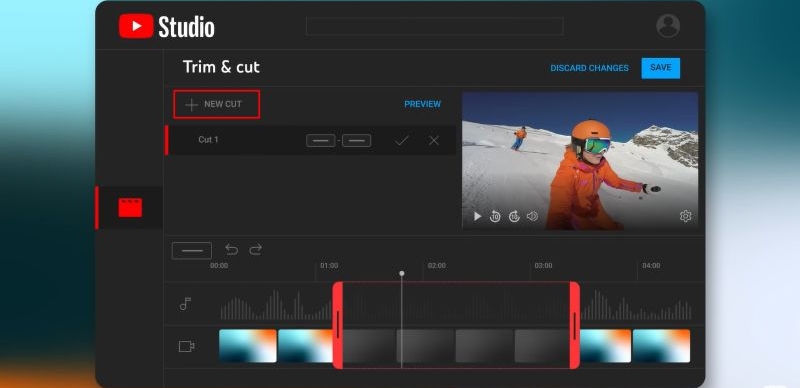
Task: Click the 00:00 timeline mark
Action: pos(219,266)
